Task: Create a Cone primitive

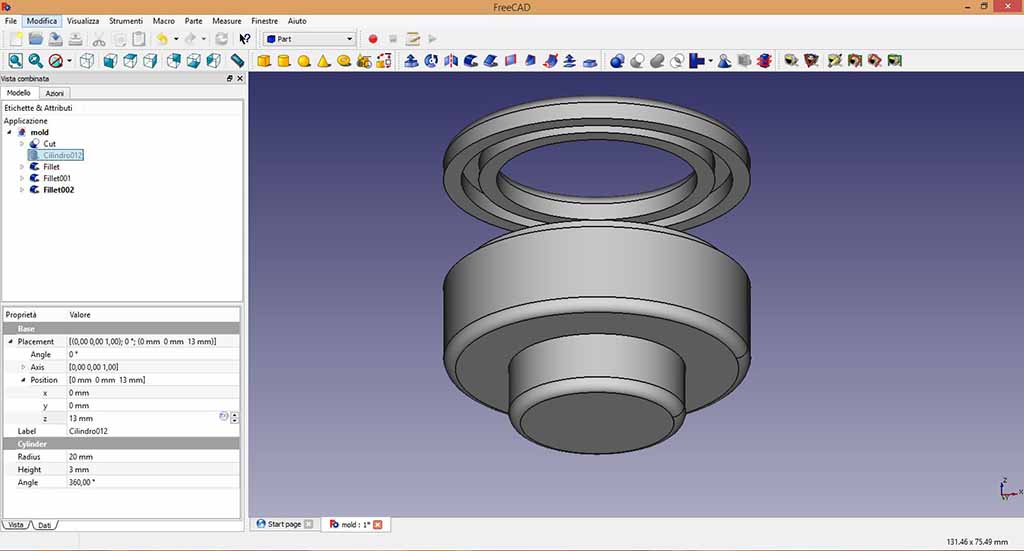Action: [x=324, y=61]
